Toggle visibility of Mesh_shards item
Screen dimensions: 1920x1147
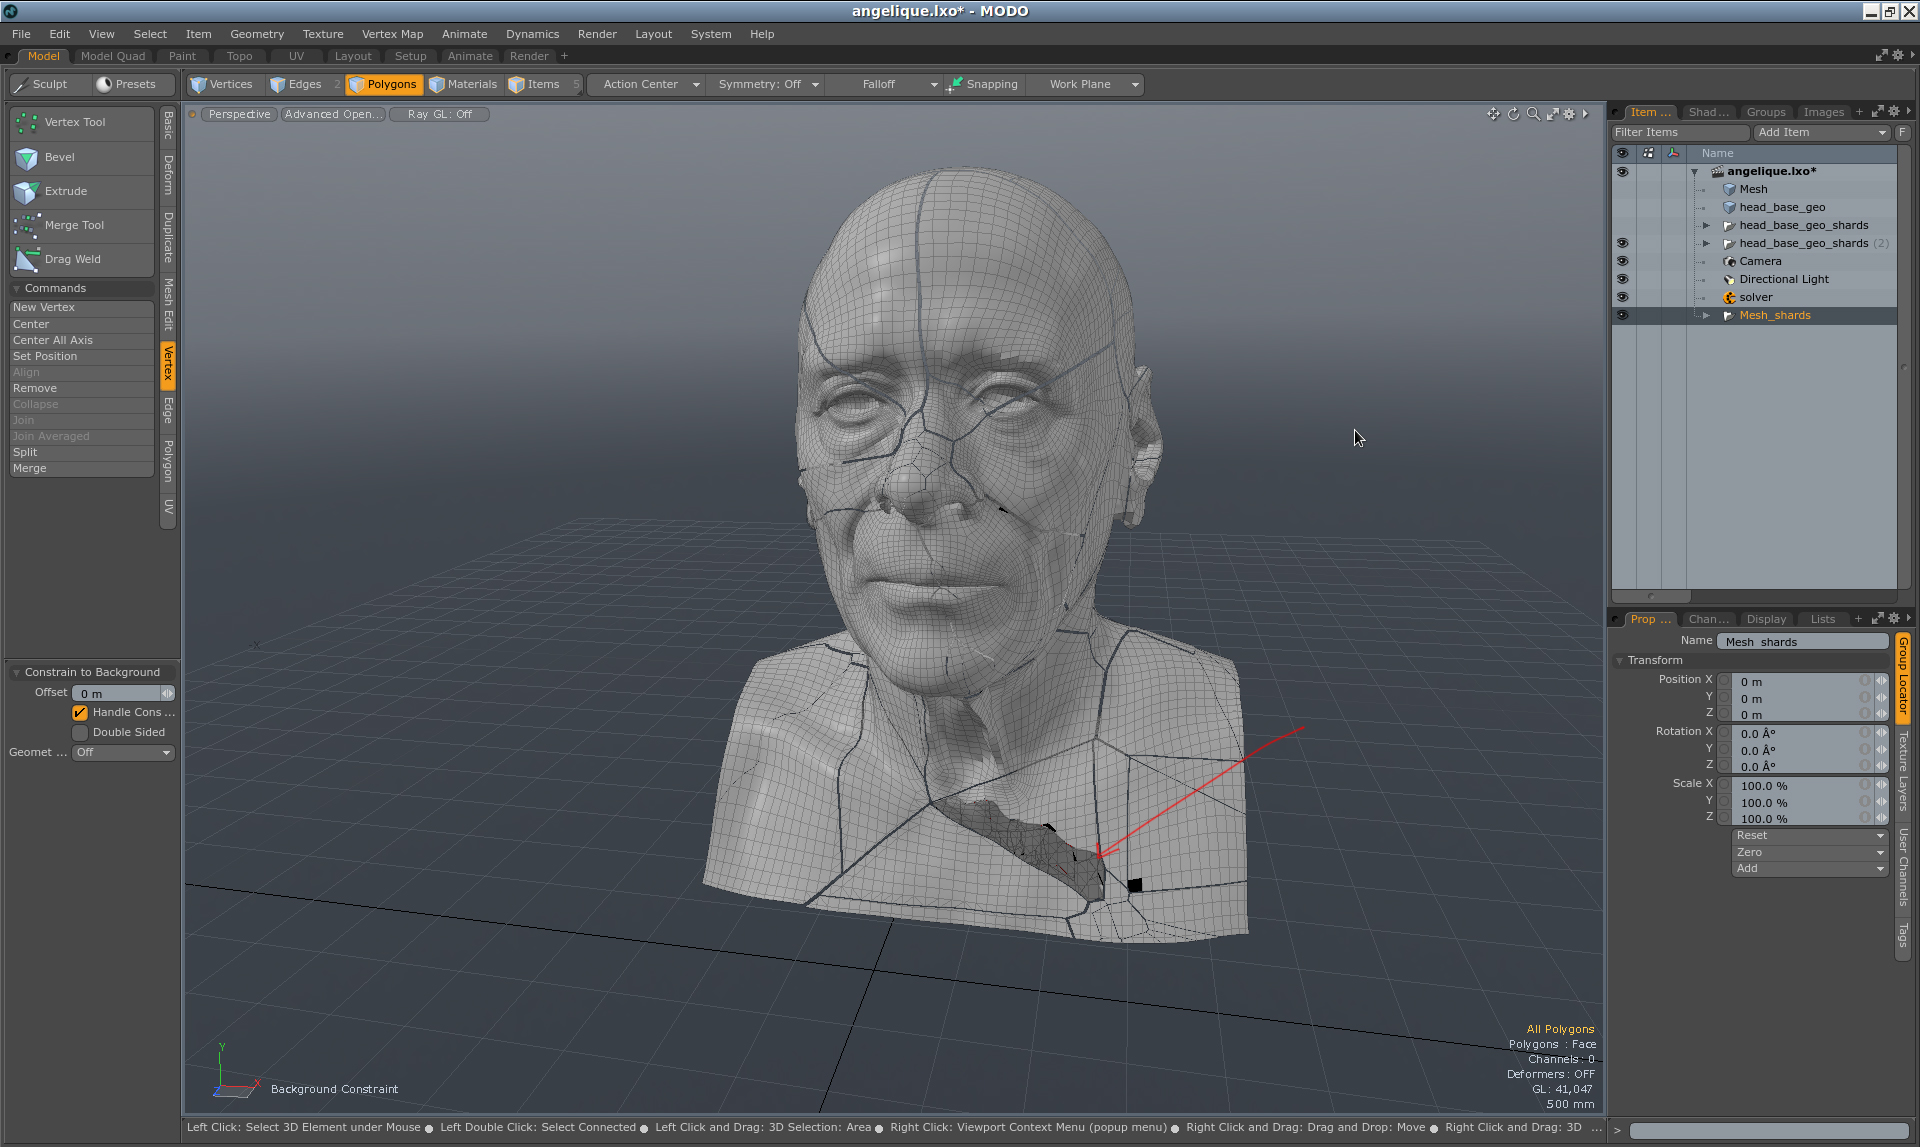coord(1622,316)
